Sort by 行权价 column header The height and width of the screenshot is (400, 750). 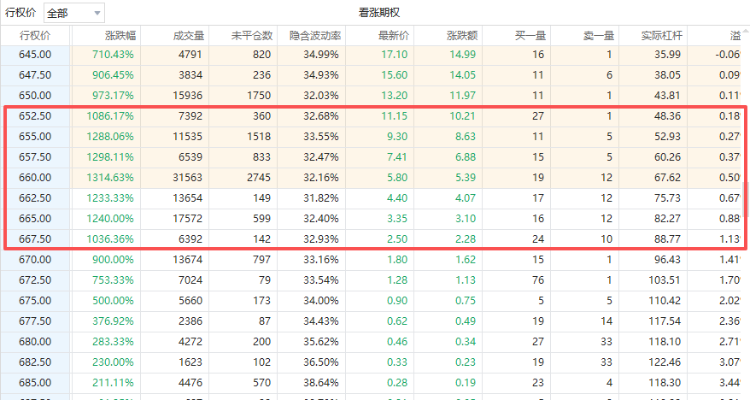[x=35, y=35]
